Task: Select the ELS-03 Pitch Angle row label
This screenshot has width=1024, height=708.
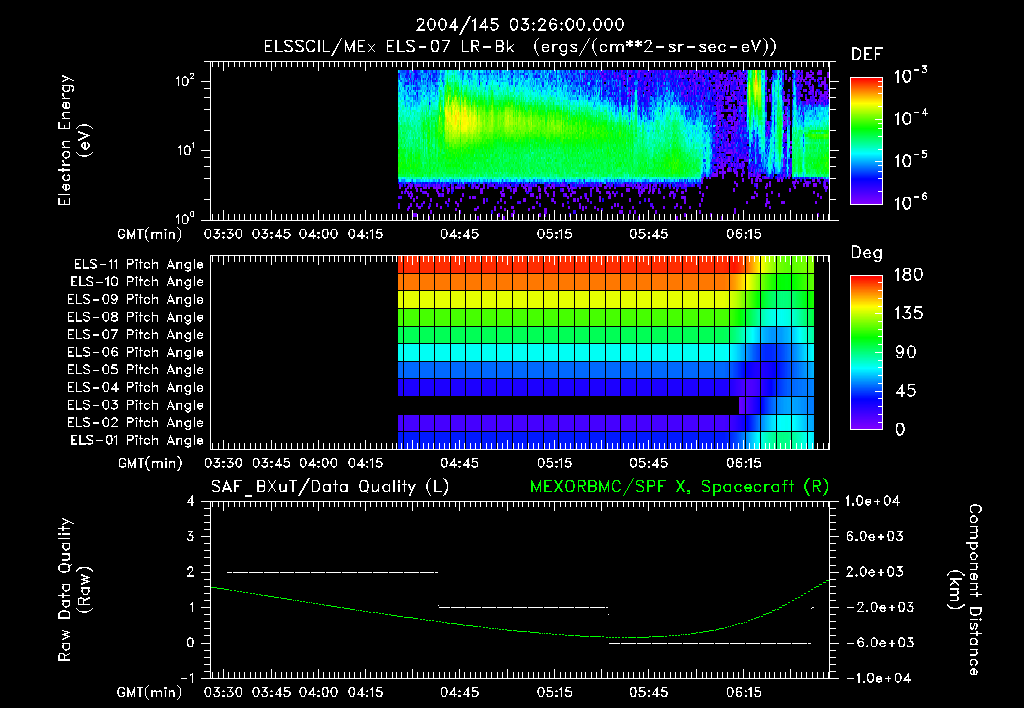Action: [x=135, y=405]
